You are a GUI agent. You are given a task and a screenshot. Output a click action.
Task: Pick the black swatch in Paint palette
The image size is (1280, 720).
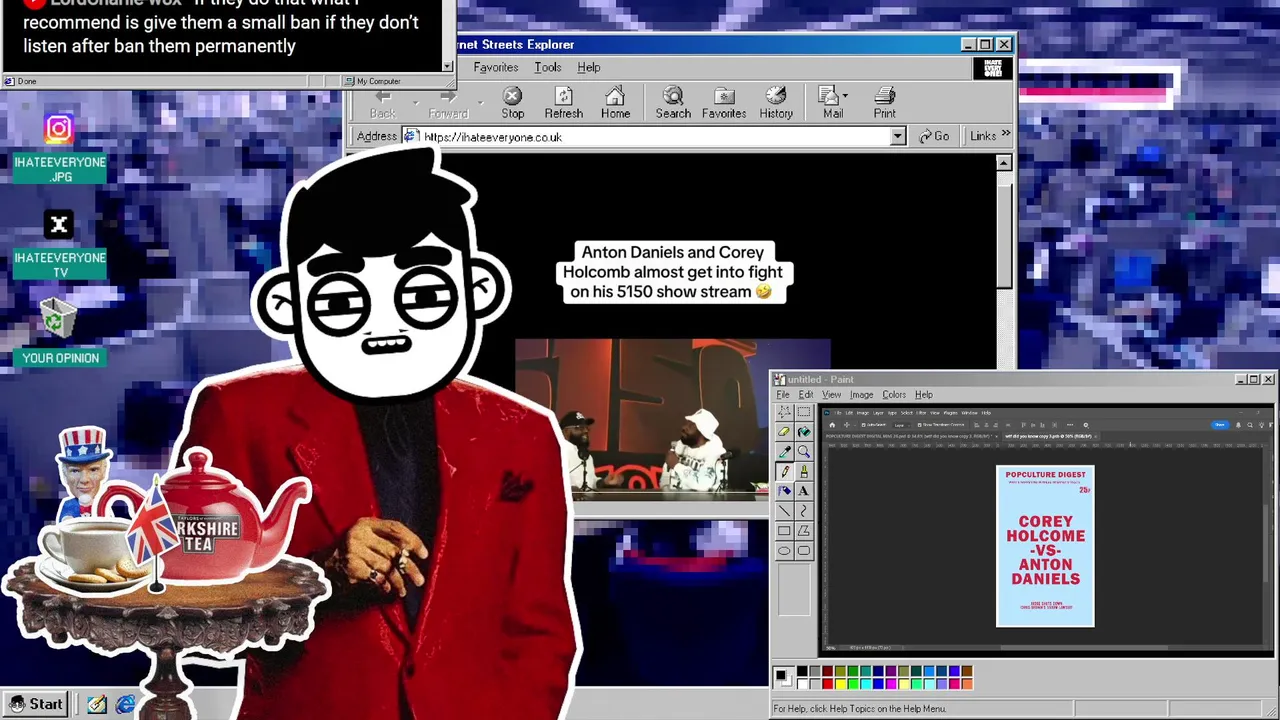(x=802, y=671)
